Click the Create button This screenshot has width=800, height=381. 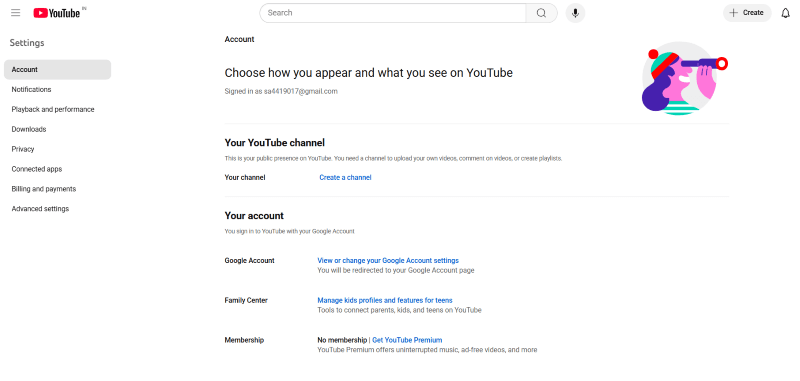tap(747, 13)
